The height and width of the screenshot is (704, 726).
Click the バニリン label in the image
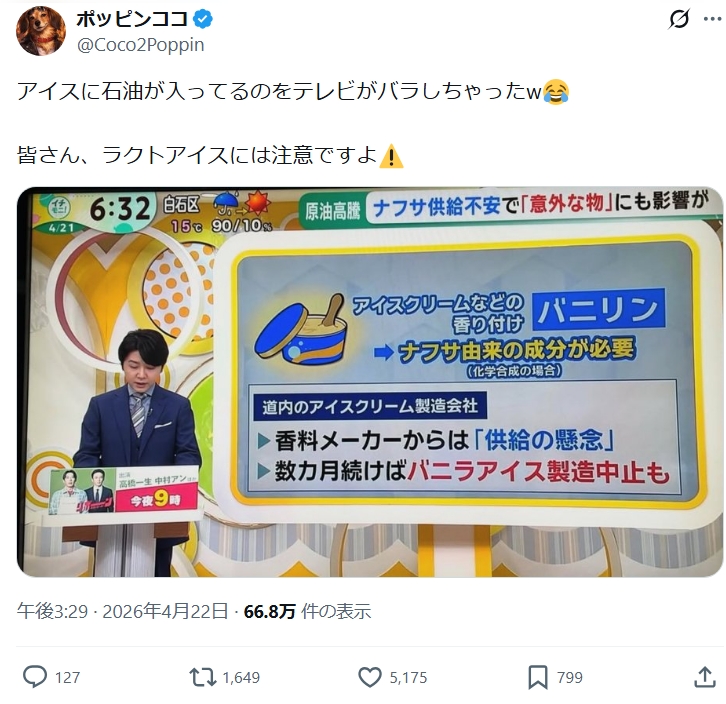pos(598,309)
